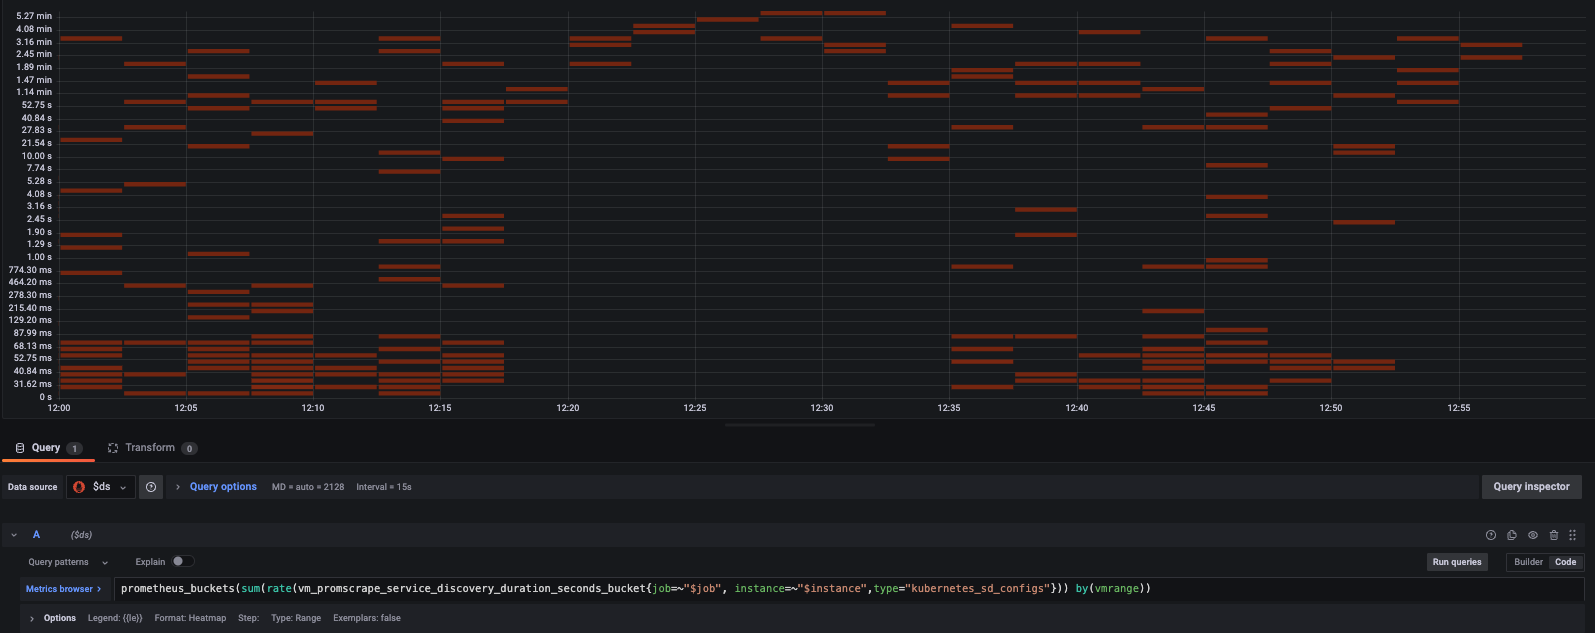Click the 'Data source' label

tap(33, 487)
